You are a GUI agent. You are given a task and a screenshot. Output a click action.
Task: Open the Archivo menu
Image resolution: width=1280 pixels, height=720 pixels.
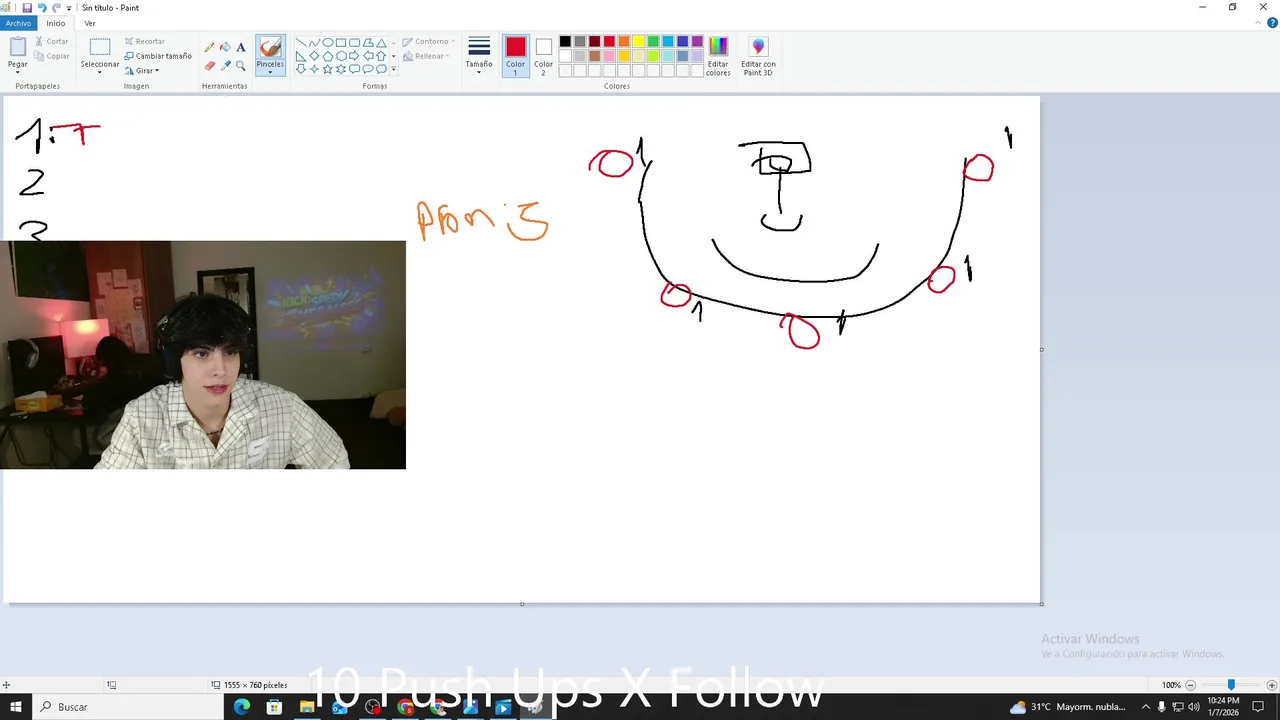pos(18,23)
